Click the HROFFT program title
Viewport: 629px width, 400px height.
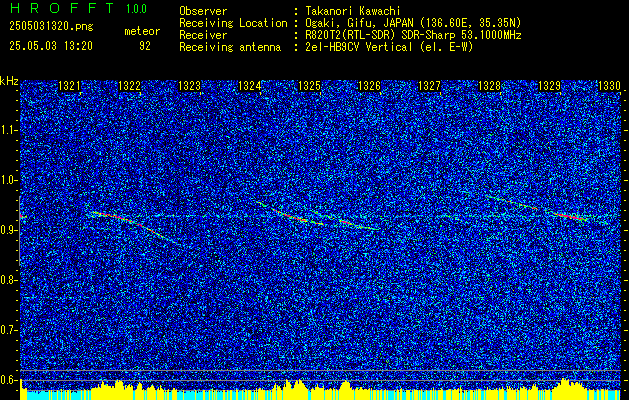coord(62,8)
